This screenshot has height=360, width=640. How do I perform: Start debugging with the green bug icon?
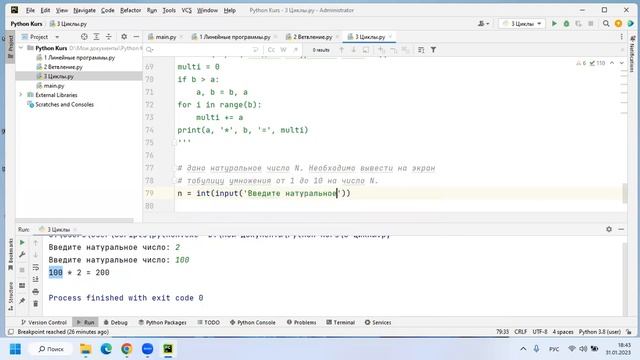(566, 24)
